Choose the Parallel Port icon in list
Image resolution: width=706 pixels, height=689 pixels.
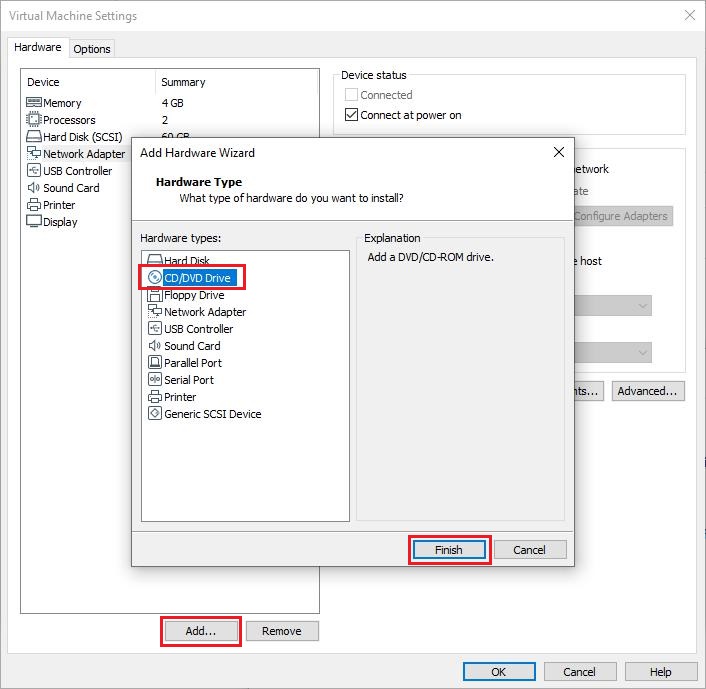pyautogui.click(x=155, y=363)
